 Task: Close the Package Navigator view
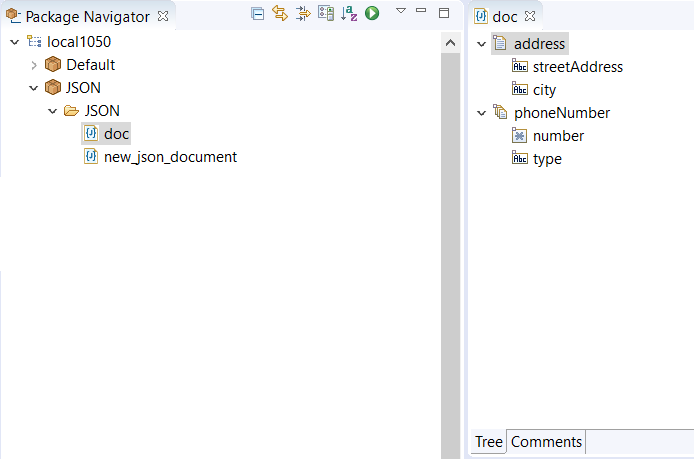pyautogui.click(x=163, y=16)
